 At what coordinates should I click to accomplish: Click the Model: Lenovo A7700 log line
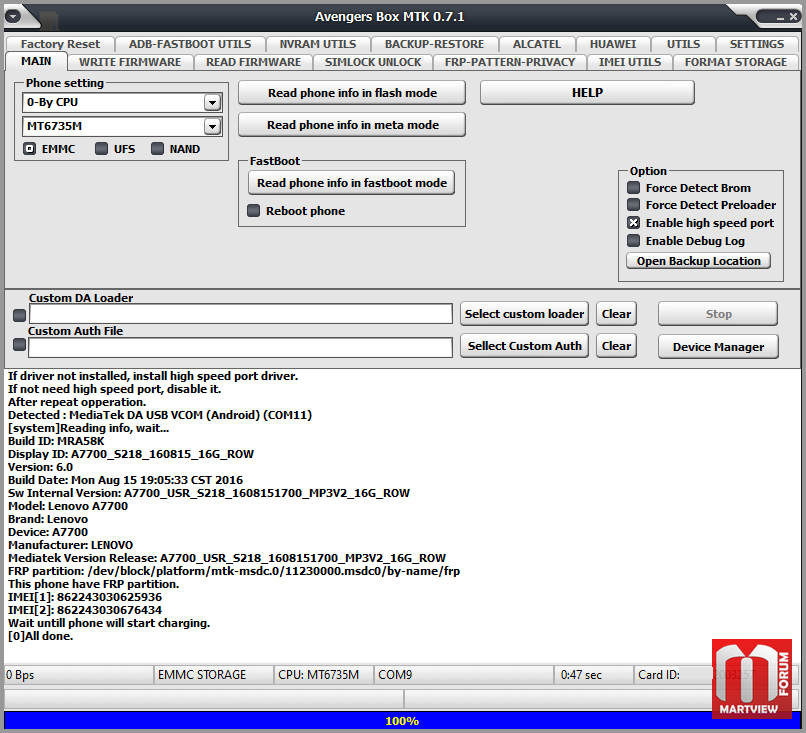(68, 506)
